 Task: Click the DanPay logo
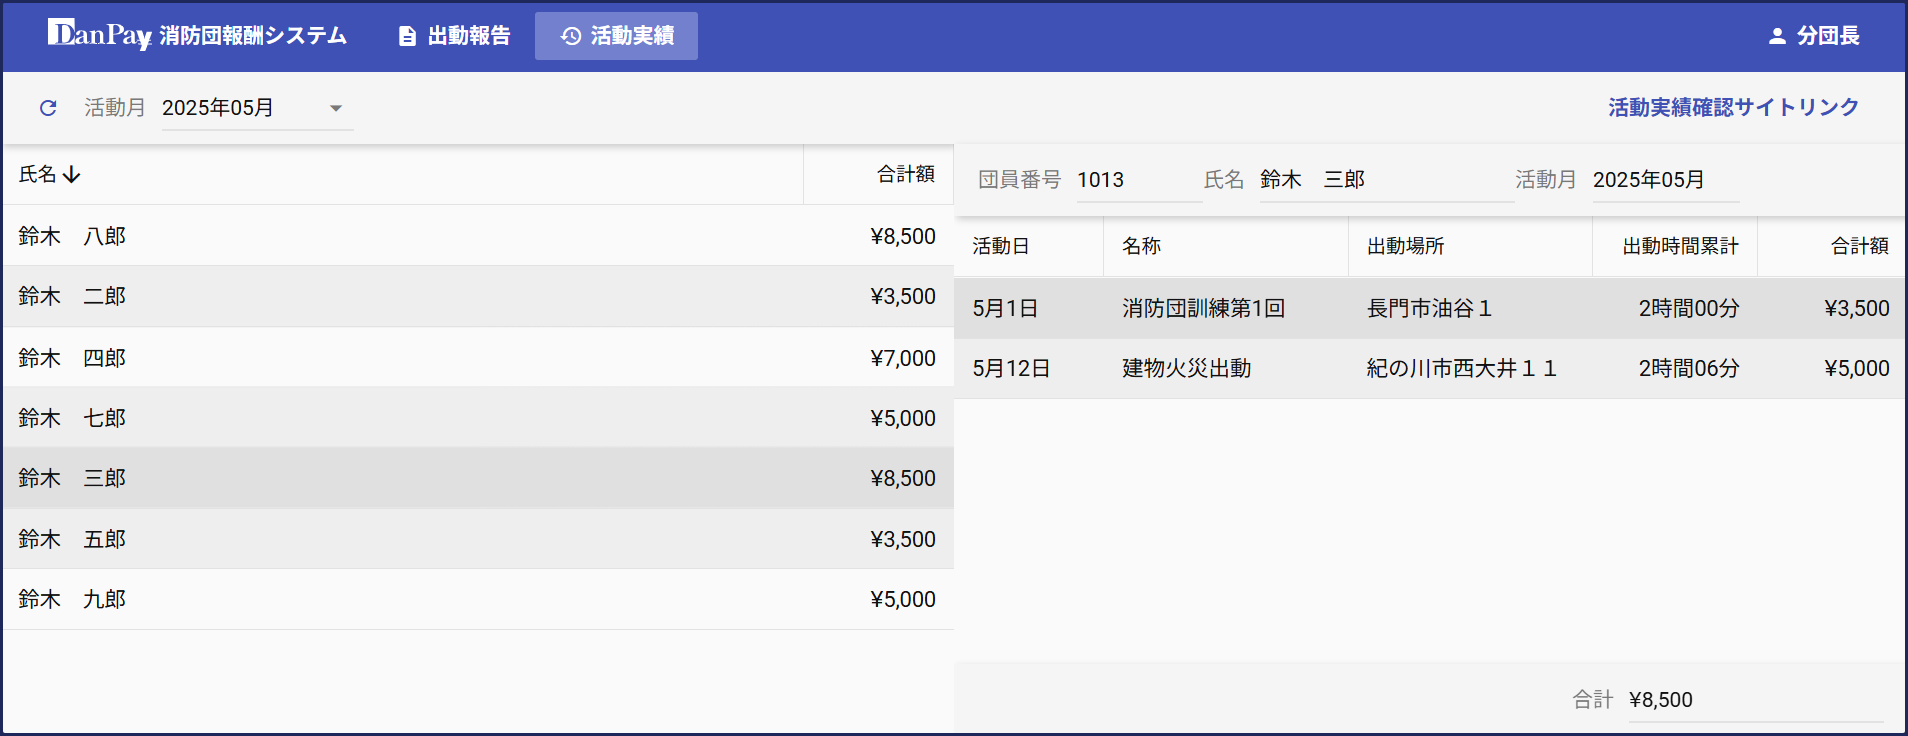point(99,35)
